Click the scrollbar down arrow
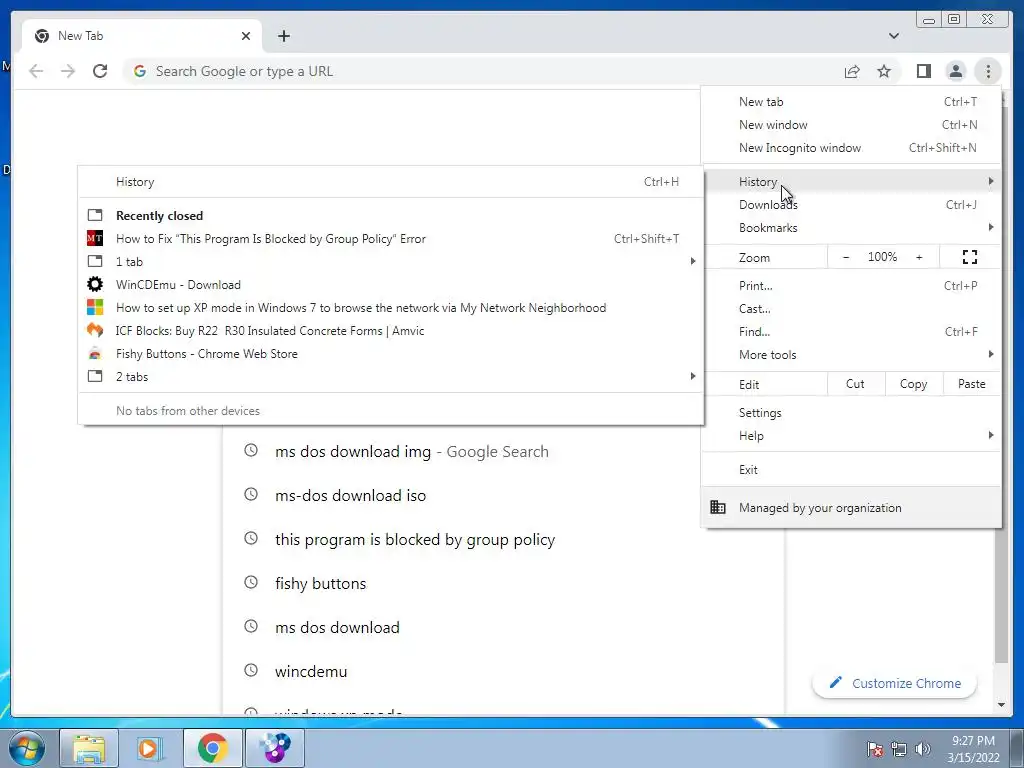 point(1001,705)
